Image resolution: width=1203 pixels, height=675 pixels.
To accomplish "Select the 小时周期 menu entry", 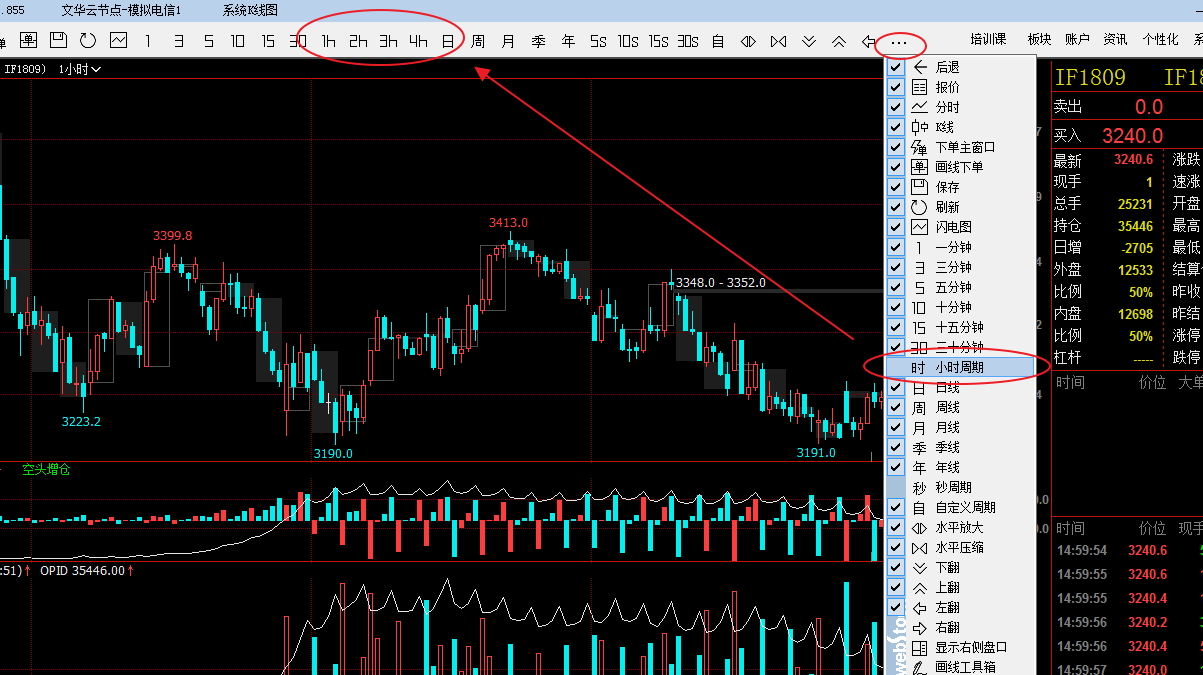I will (x=958, y=367).
